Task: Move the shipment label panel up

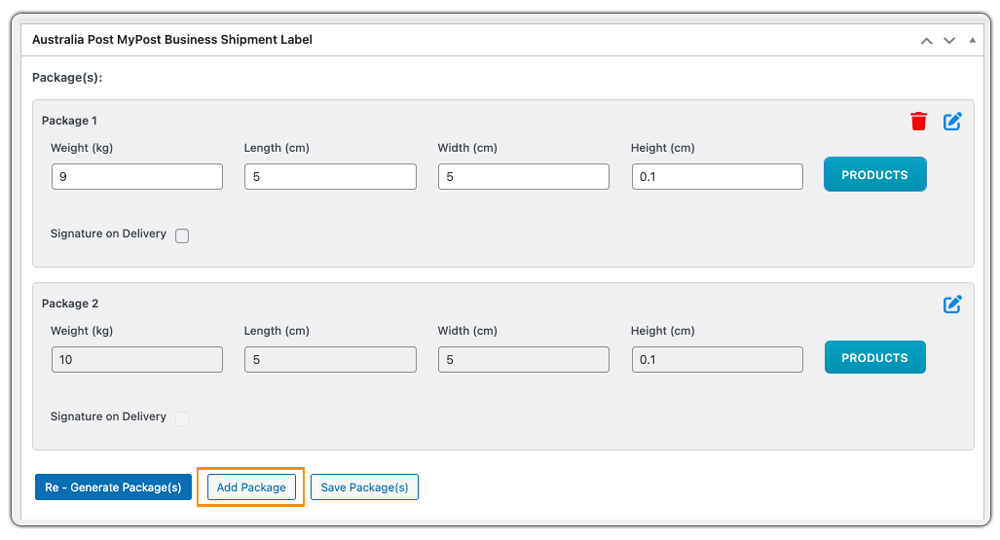Action: click(x=927, y=41)
